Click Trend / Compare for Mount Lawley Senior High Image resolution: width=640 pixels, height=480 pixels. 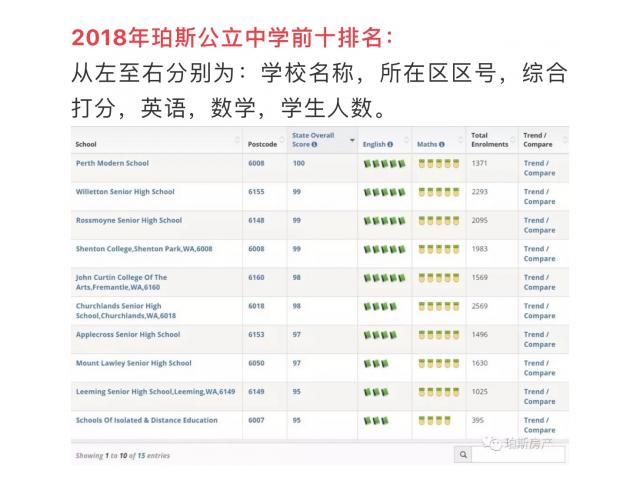(x=539, y=368)
